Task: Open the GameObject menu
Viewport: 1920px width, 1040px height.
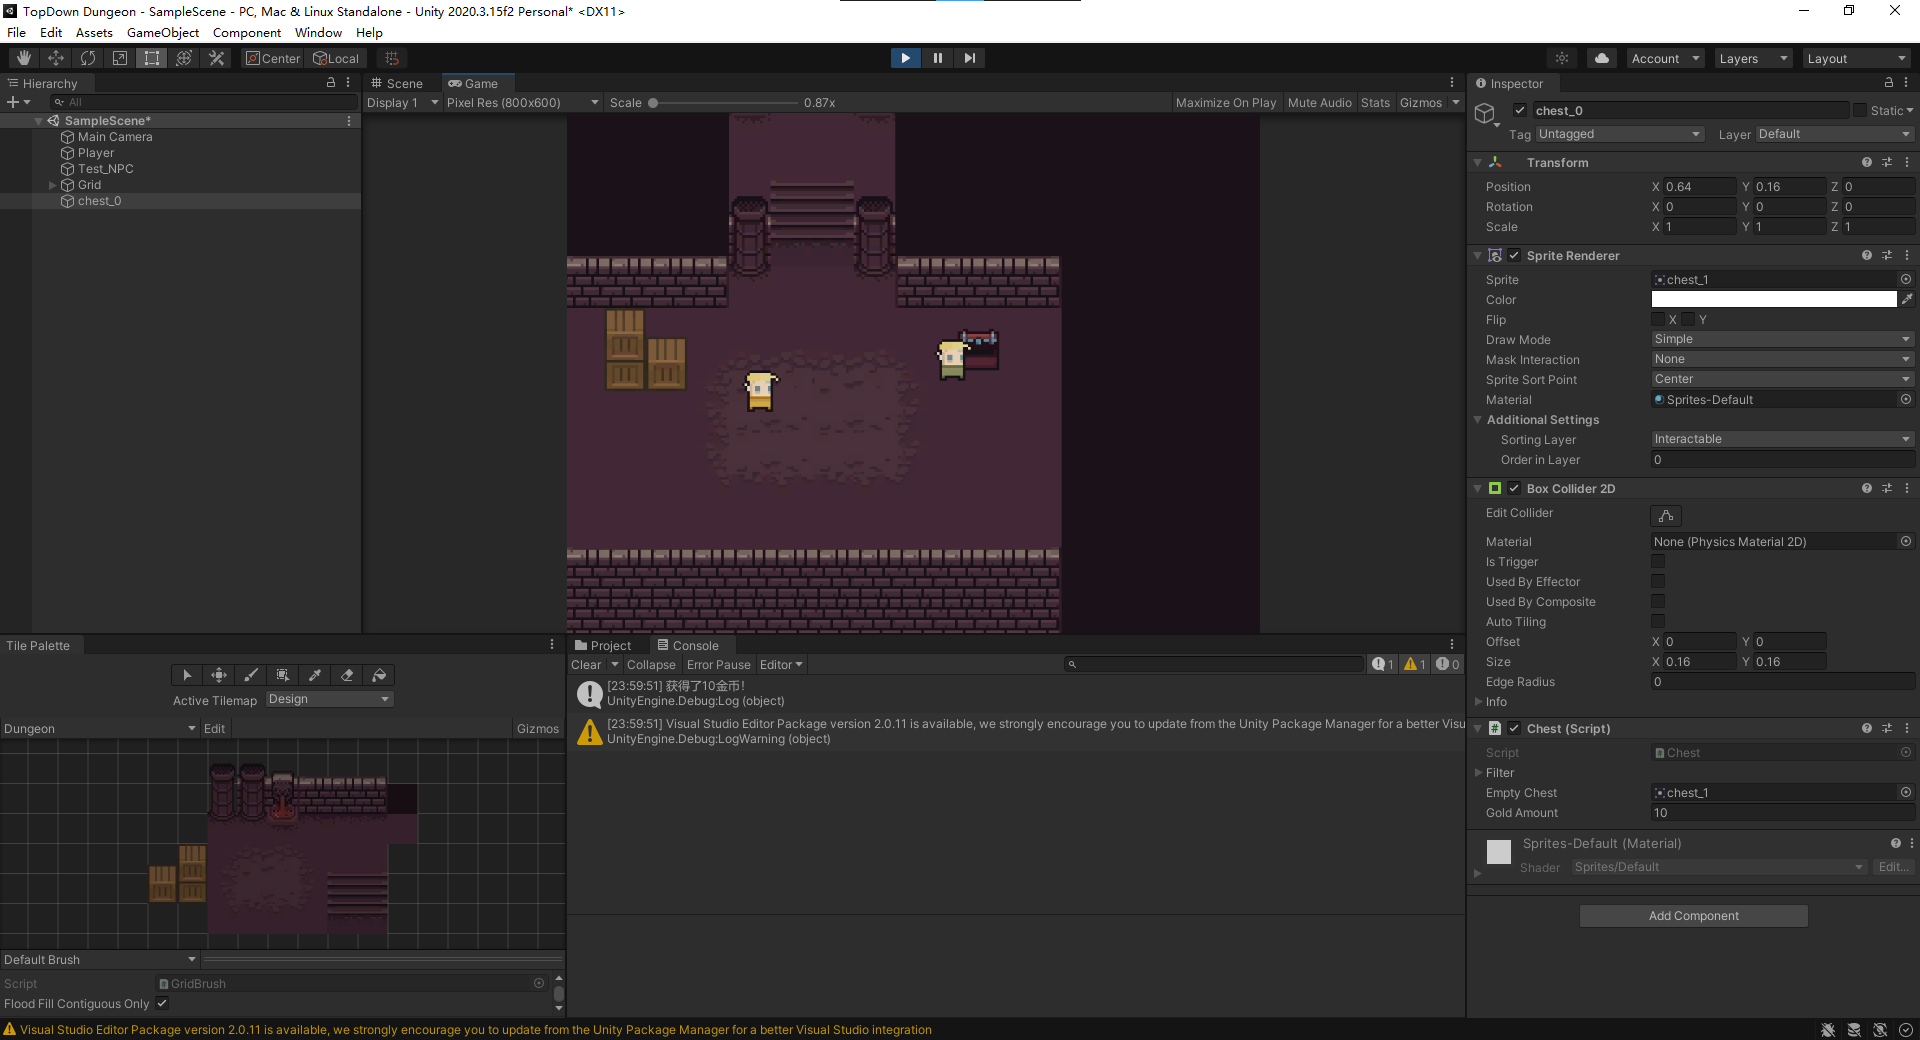Action: click(162, 33)
